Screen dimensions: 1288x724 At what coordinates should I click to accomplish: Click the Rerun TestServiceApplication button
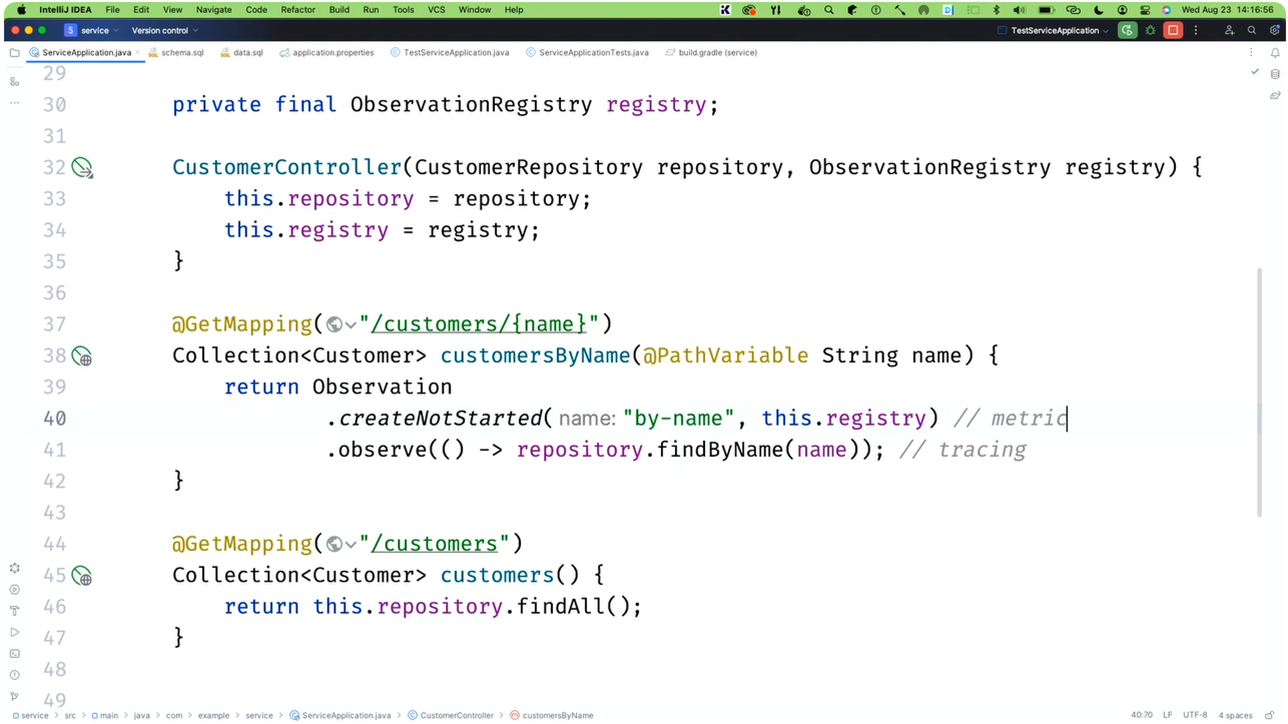(1127, 31)
